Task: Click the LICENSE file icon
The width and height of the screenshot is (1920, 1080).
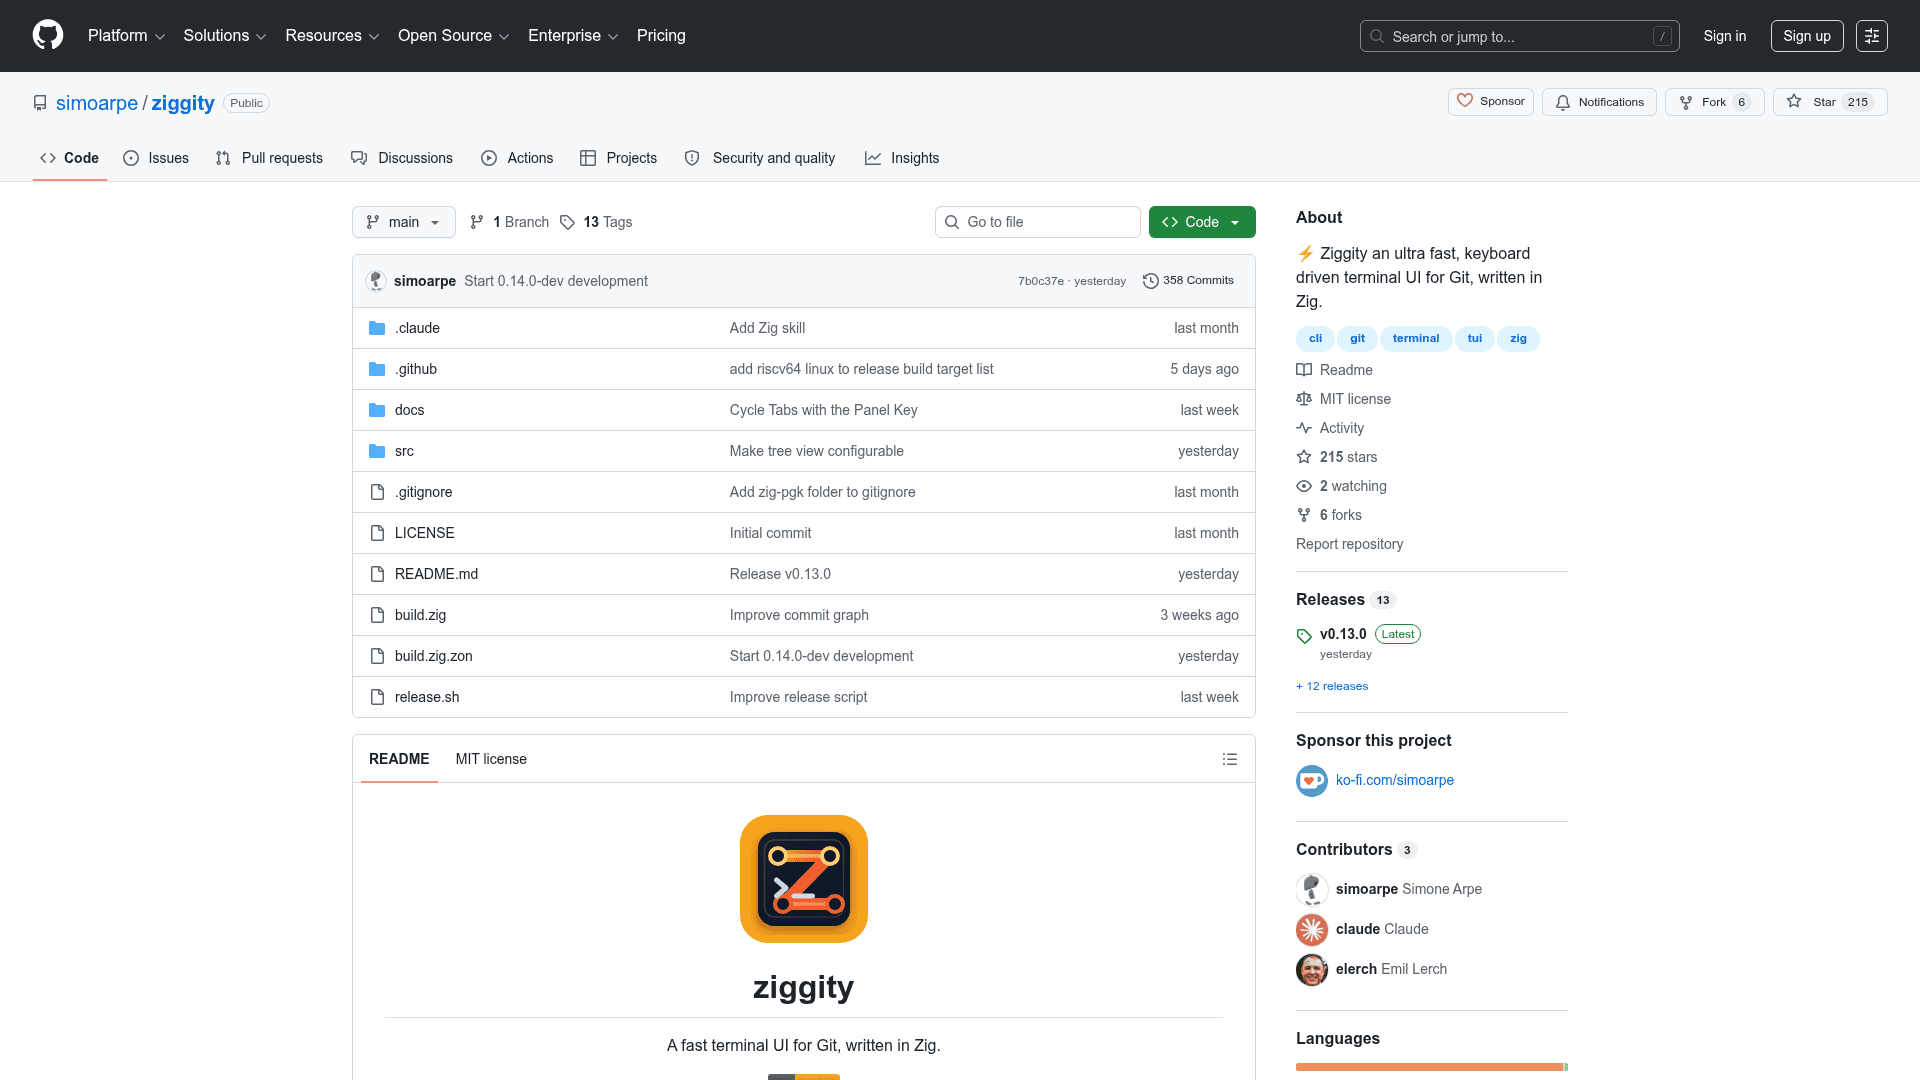Action: coord(377,533)
